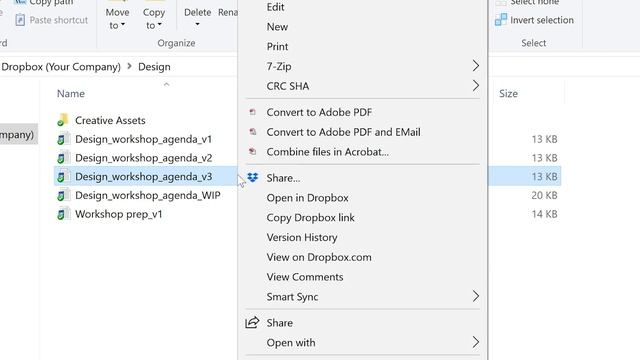Viewport: 640px width, 360px height.
Task: Select file Workshop prep_v1
Action: pyautogui.click(x=118, y=214)
